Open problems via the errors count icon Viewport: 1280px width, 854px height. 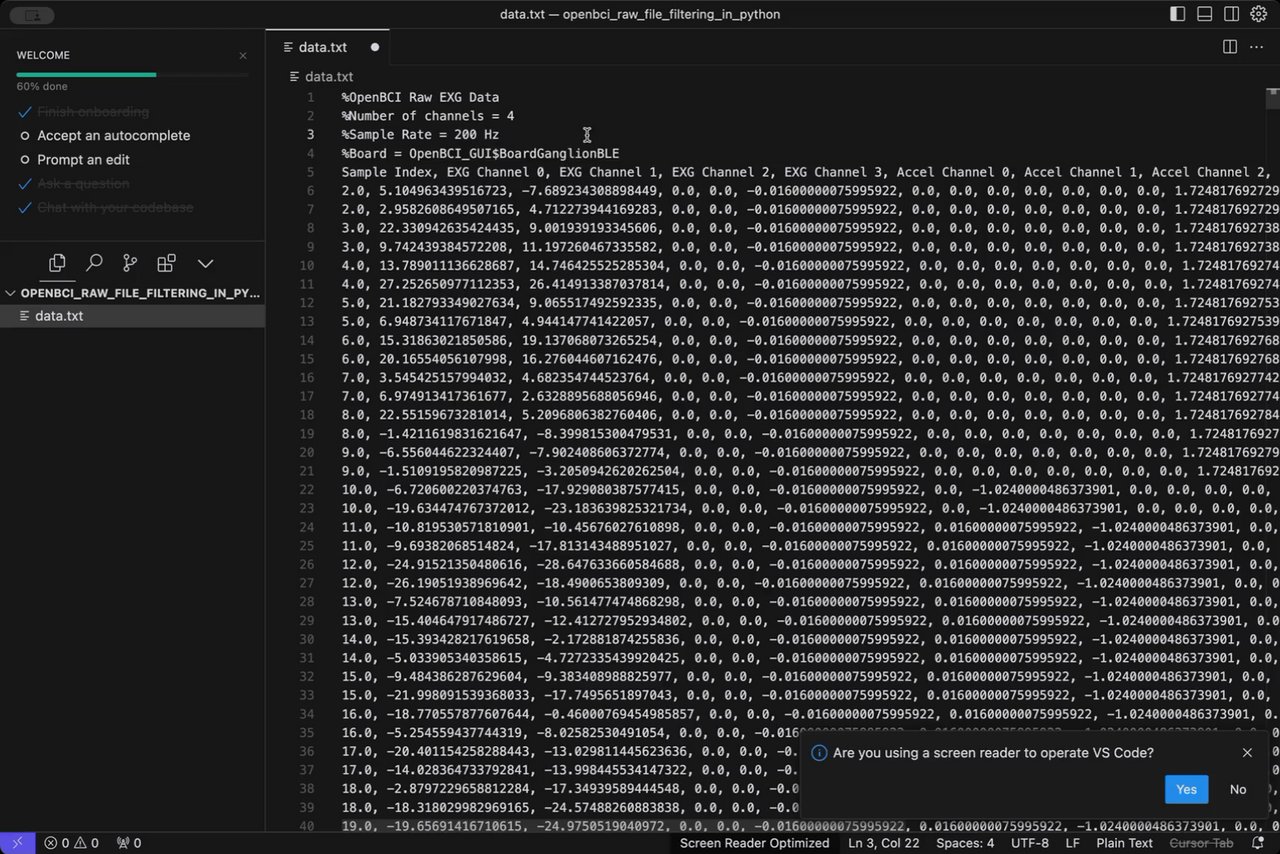pyautogui.click(x=52, y=843)
